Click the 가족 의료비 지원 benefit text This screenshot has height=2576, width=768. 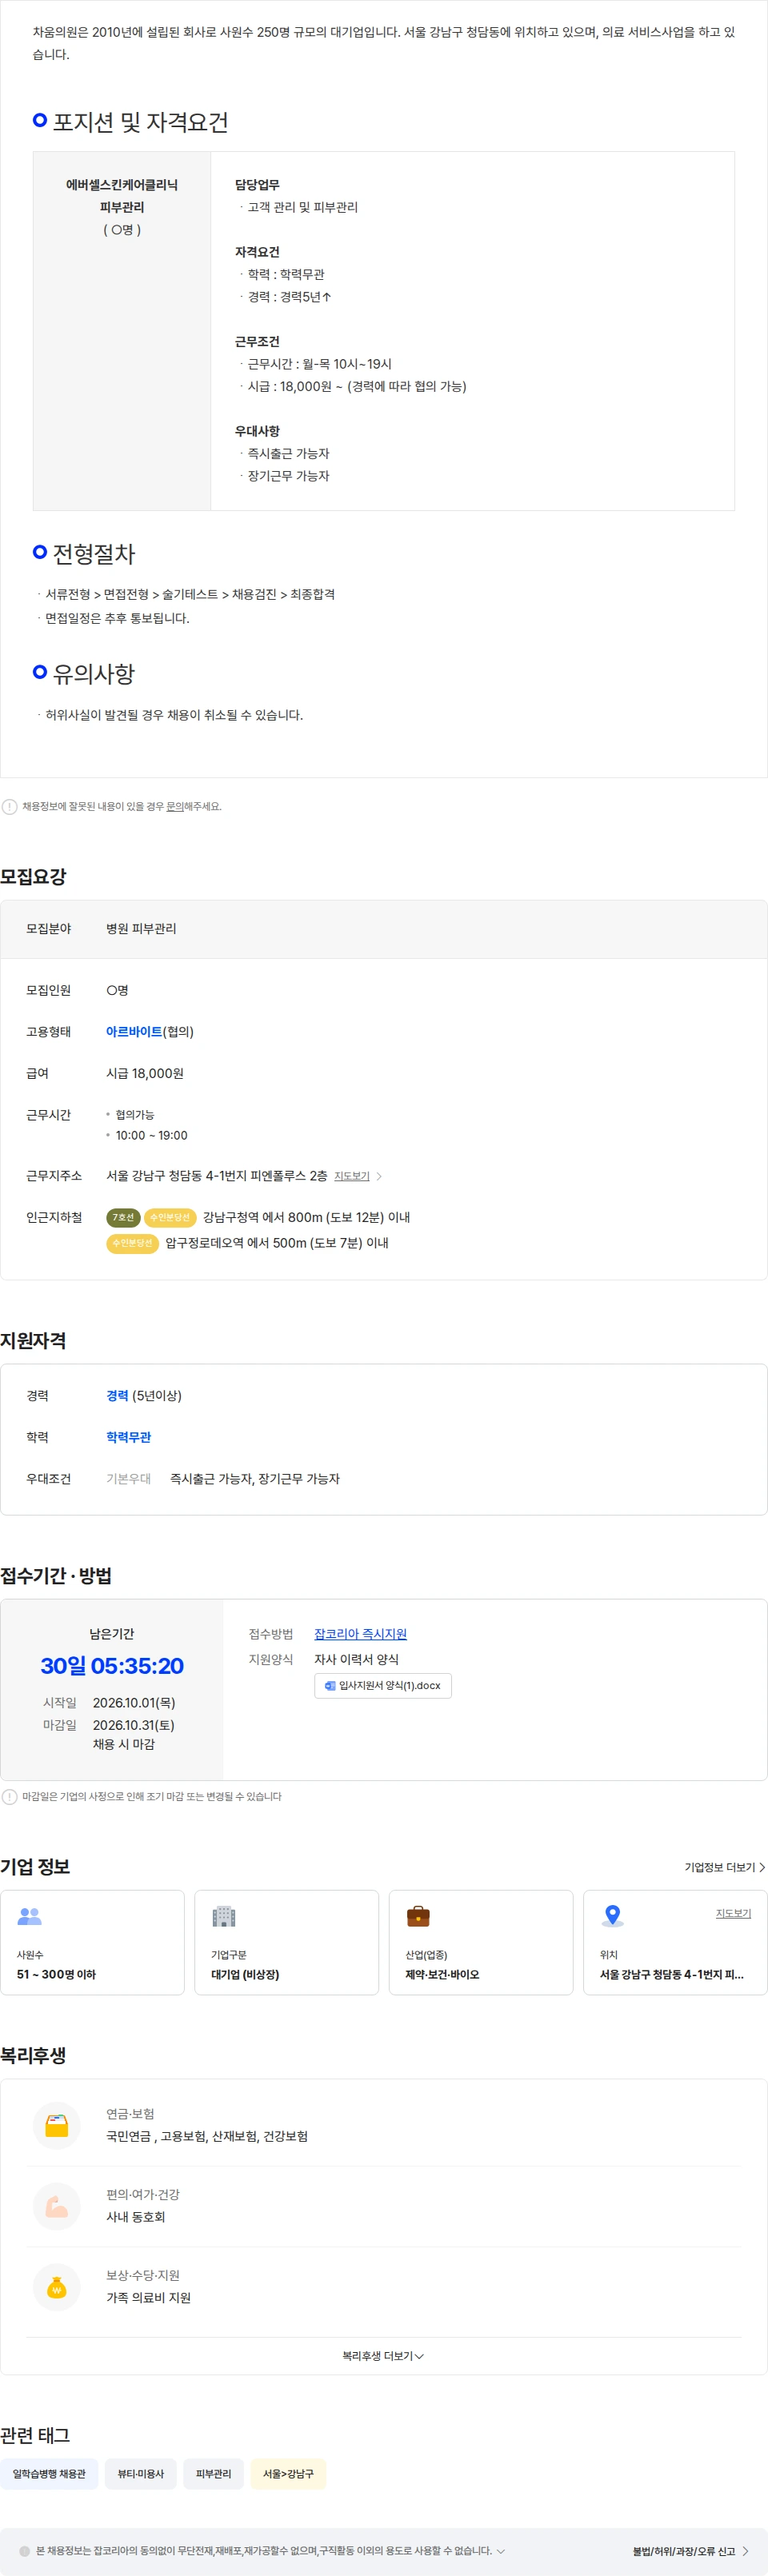point(149,2298)
